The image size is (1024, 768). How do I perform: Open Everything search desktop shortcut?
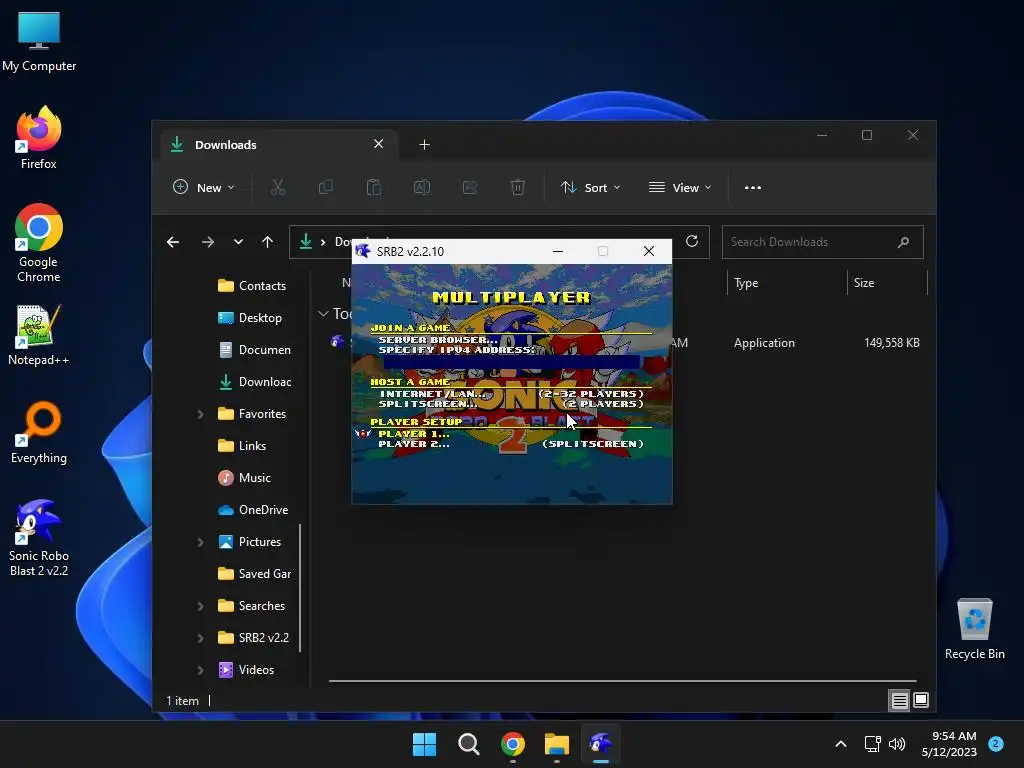(39, 432)
